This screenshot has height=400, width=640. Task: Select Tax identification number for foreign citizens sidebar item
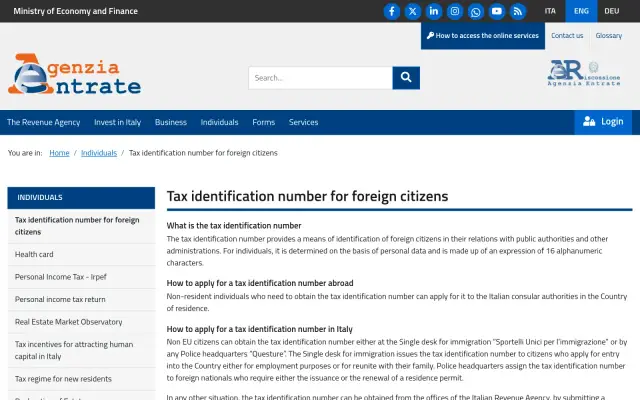[x=81, y=226]
